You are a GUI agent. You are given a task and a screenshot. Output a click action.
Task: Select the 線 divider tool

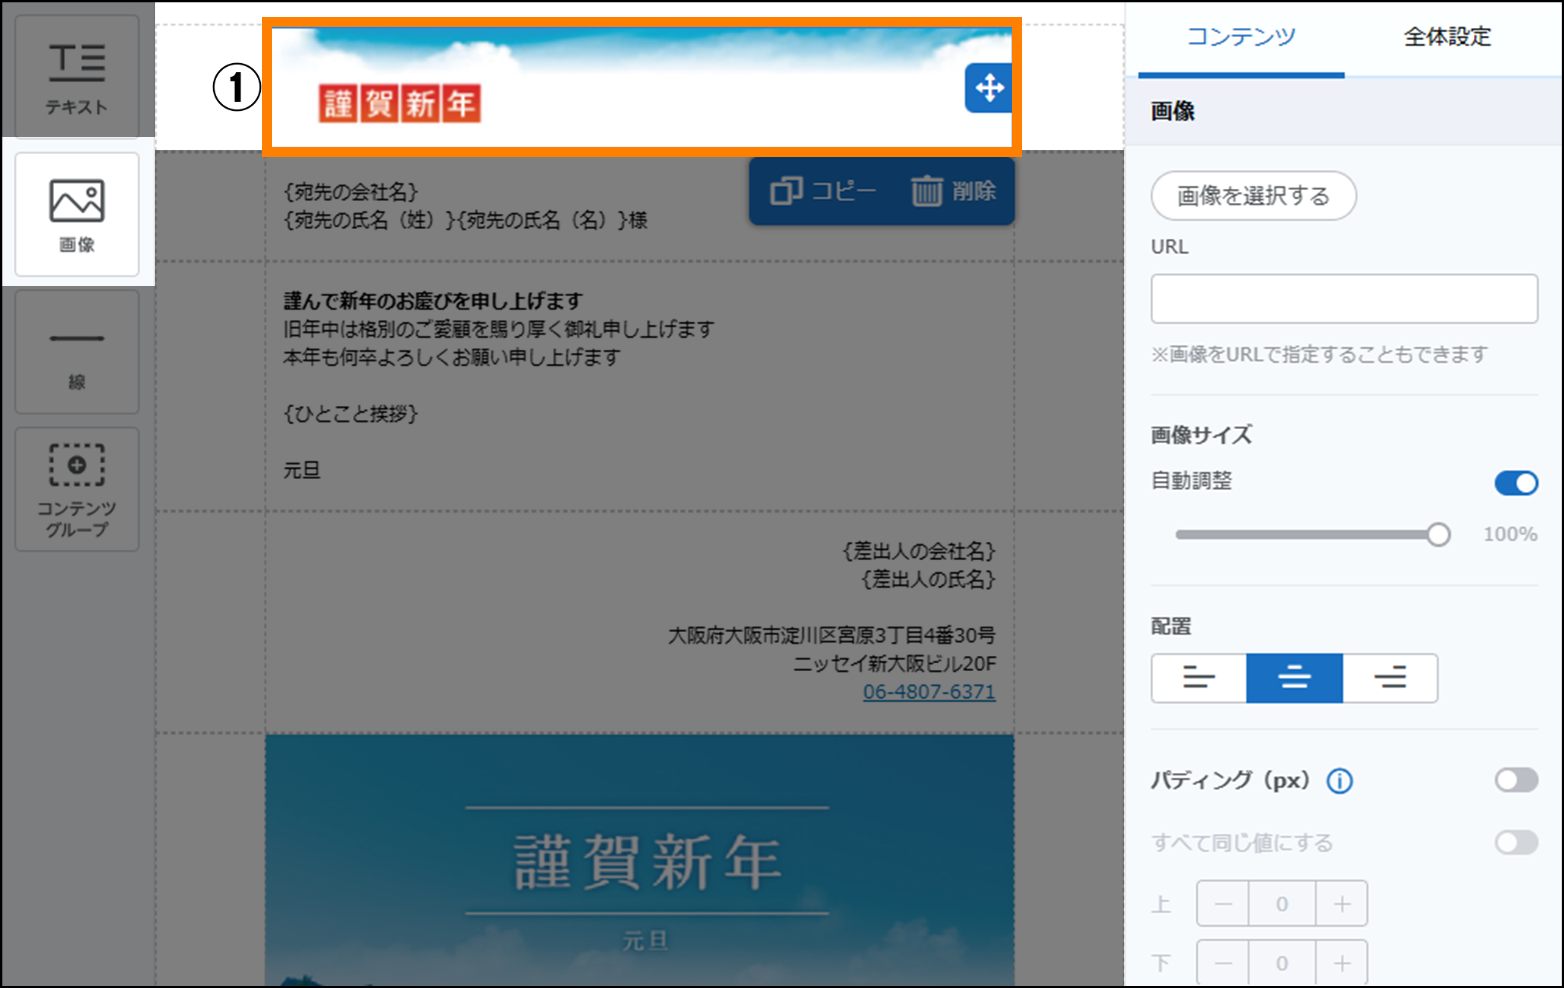tap(77, 352)
